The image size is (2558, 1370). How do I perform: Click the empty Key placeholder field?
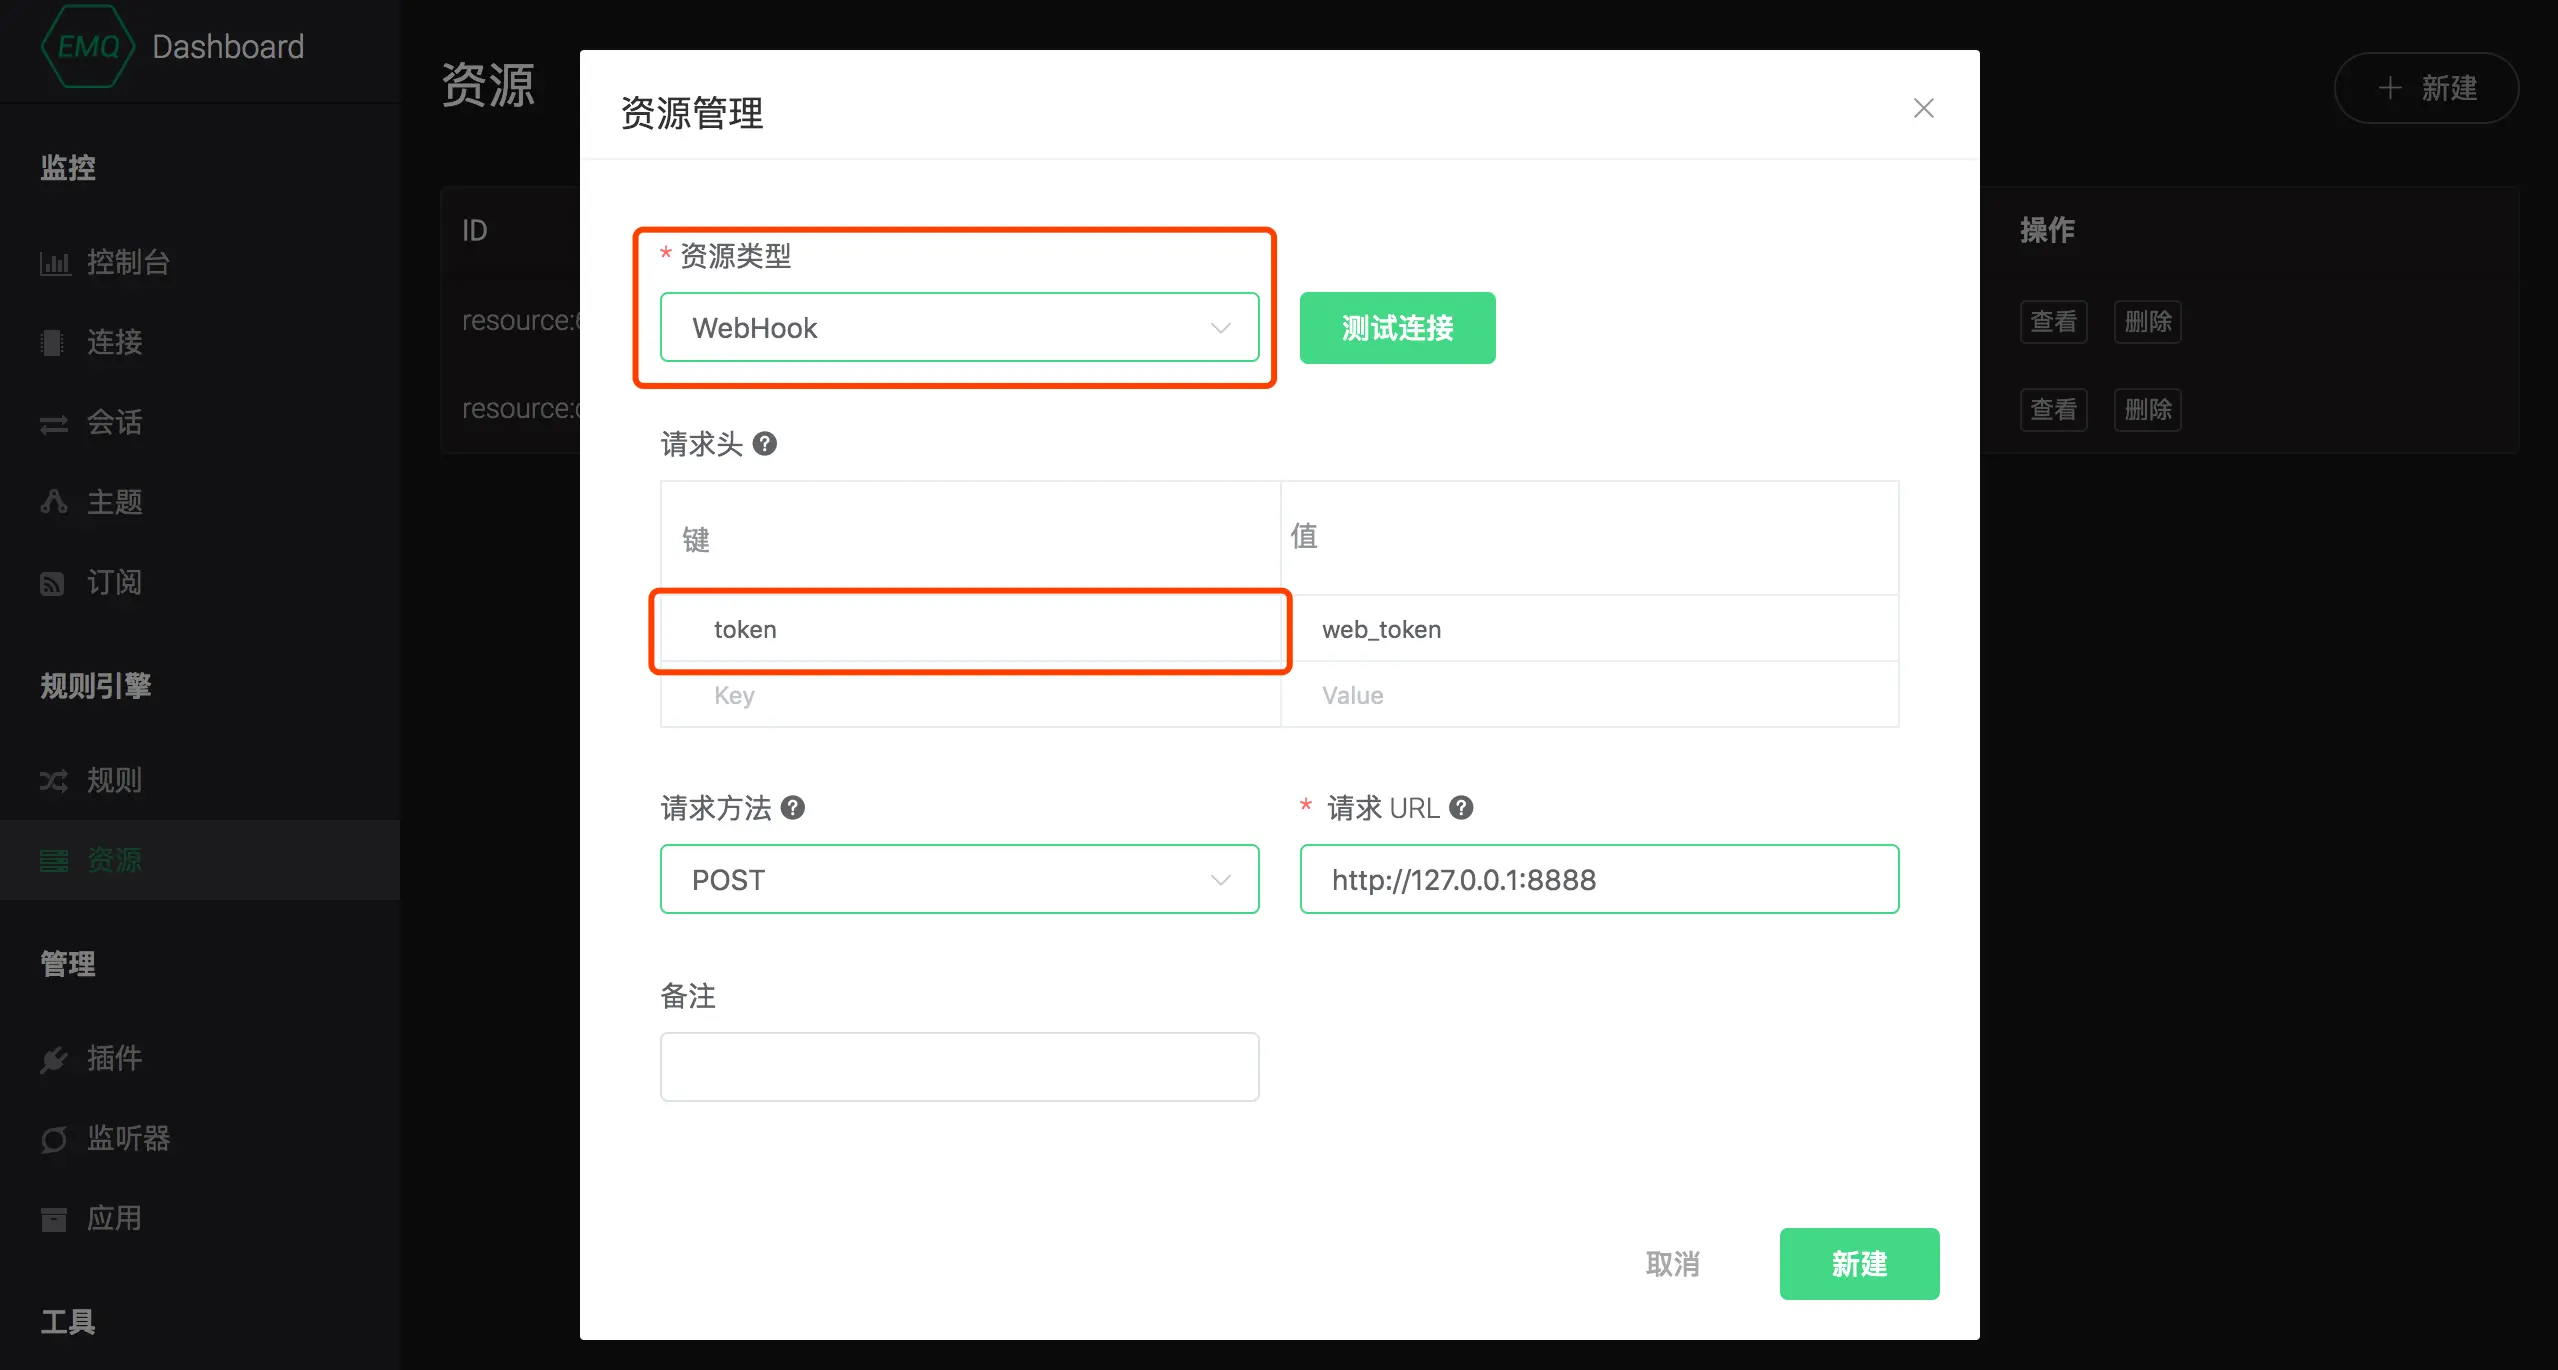tap(968, 696)
